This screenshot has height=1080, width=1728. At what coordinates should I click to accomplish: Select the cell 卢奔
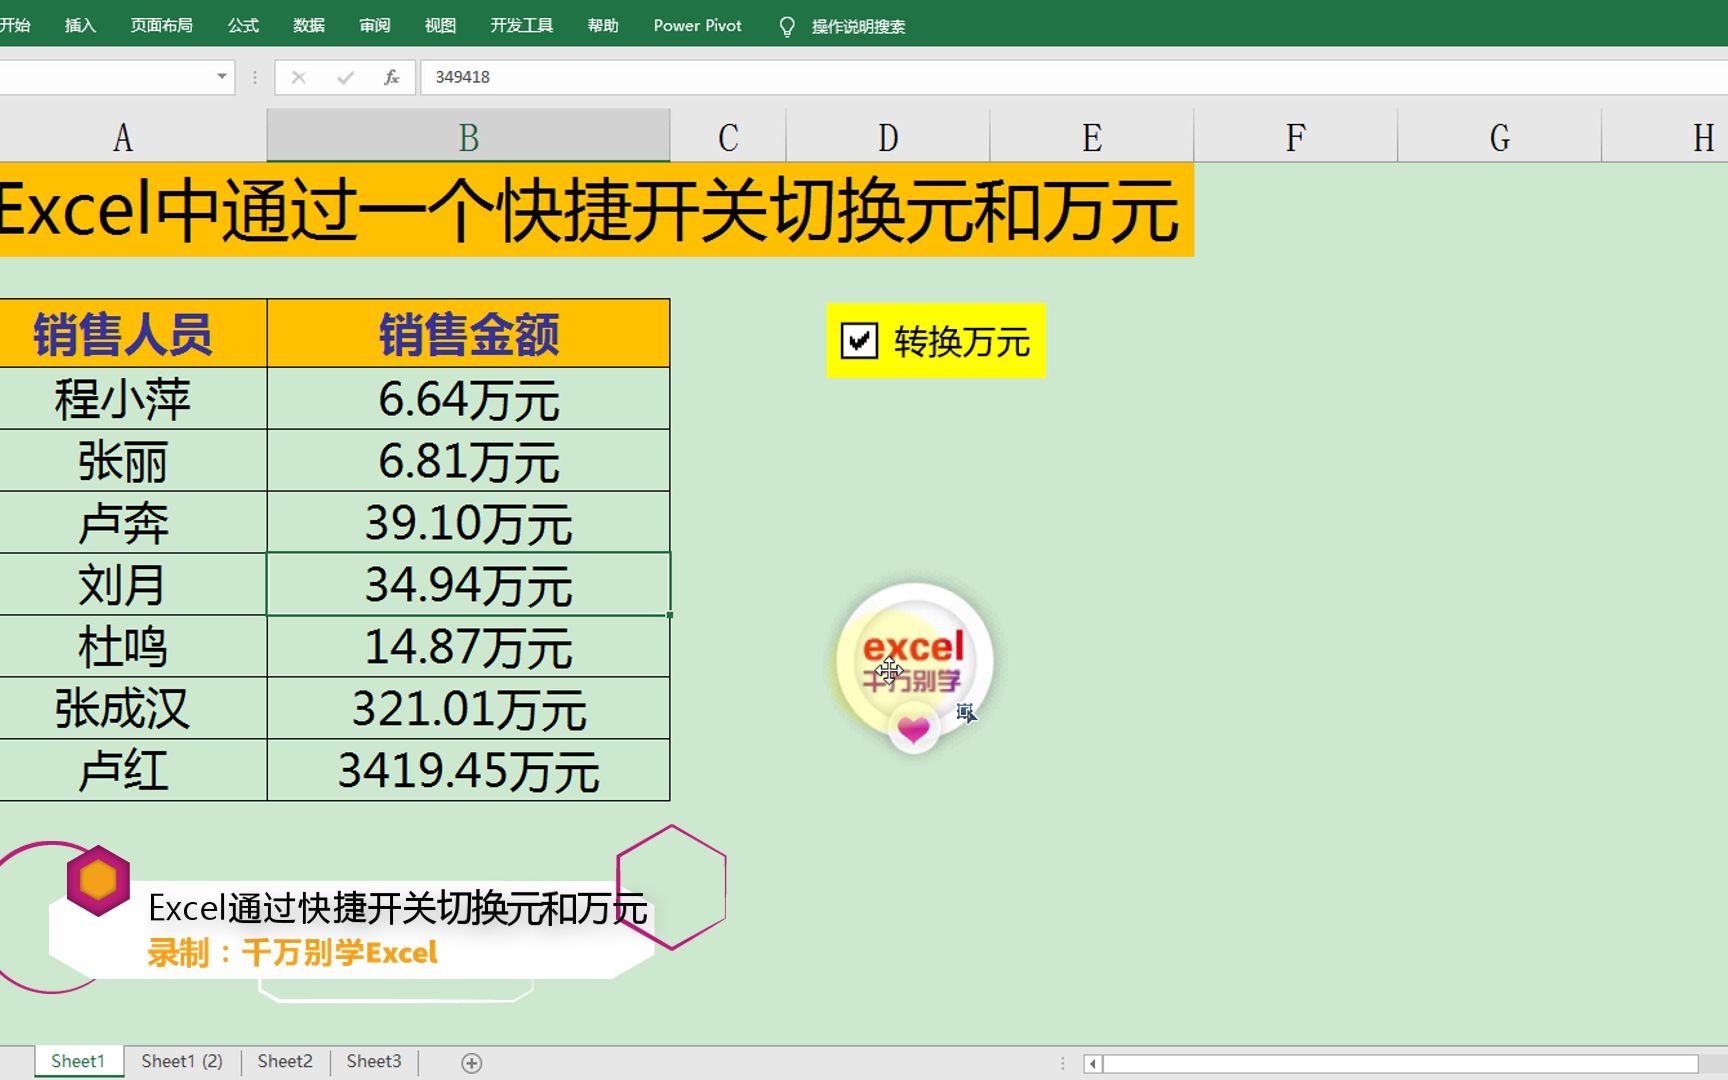(133, 523)
